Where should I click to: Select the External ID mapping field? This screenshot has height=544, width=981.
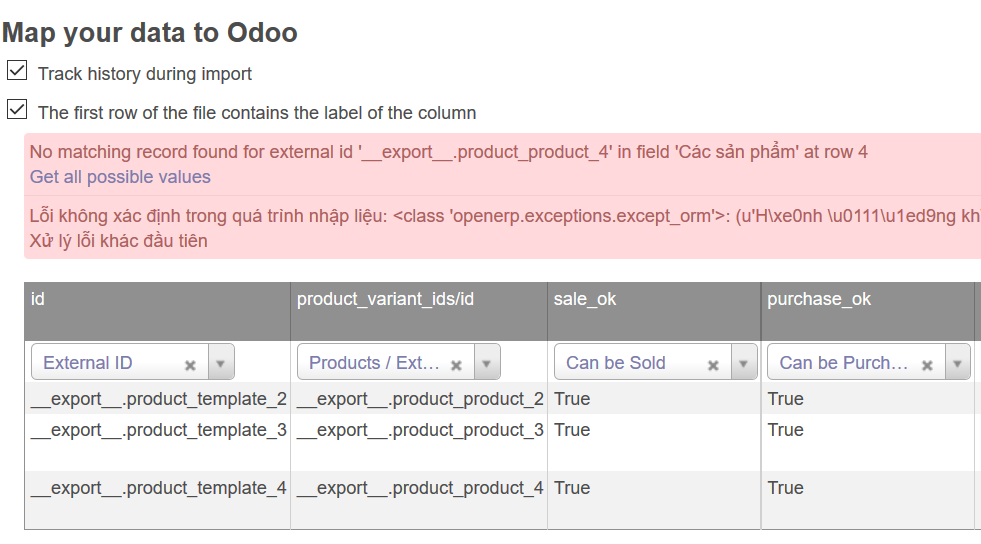(133, 362)
